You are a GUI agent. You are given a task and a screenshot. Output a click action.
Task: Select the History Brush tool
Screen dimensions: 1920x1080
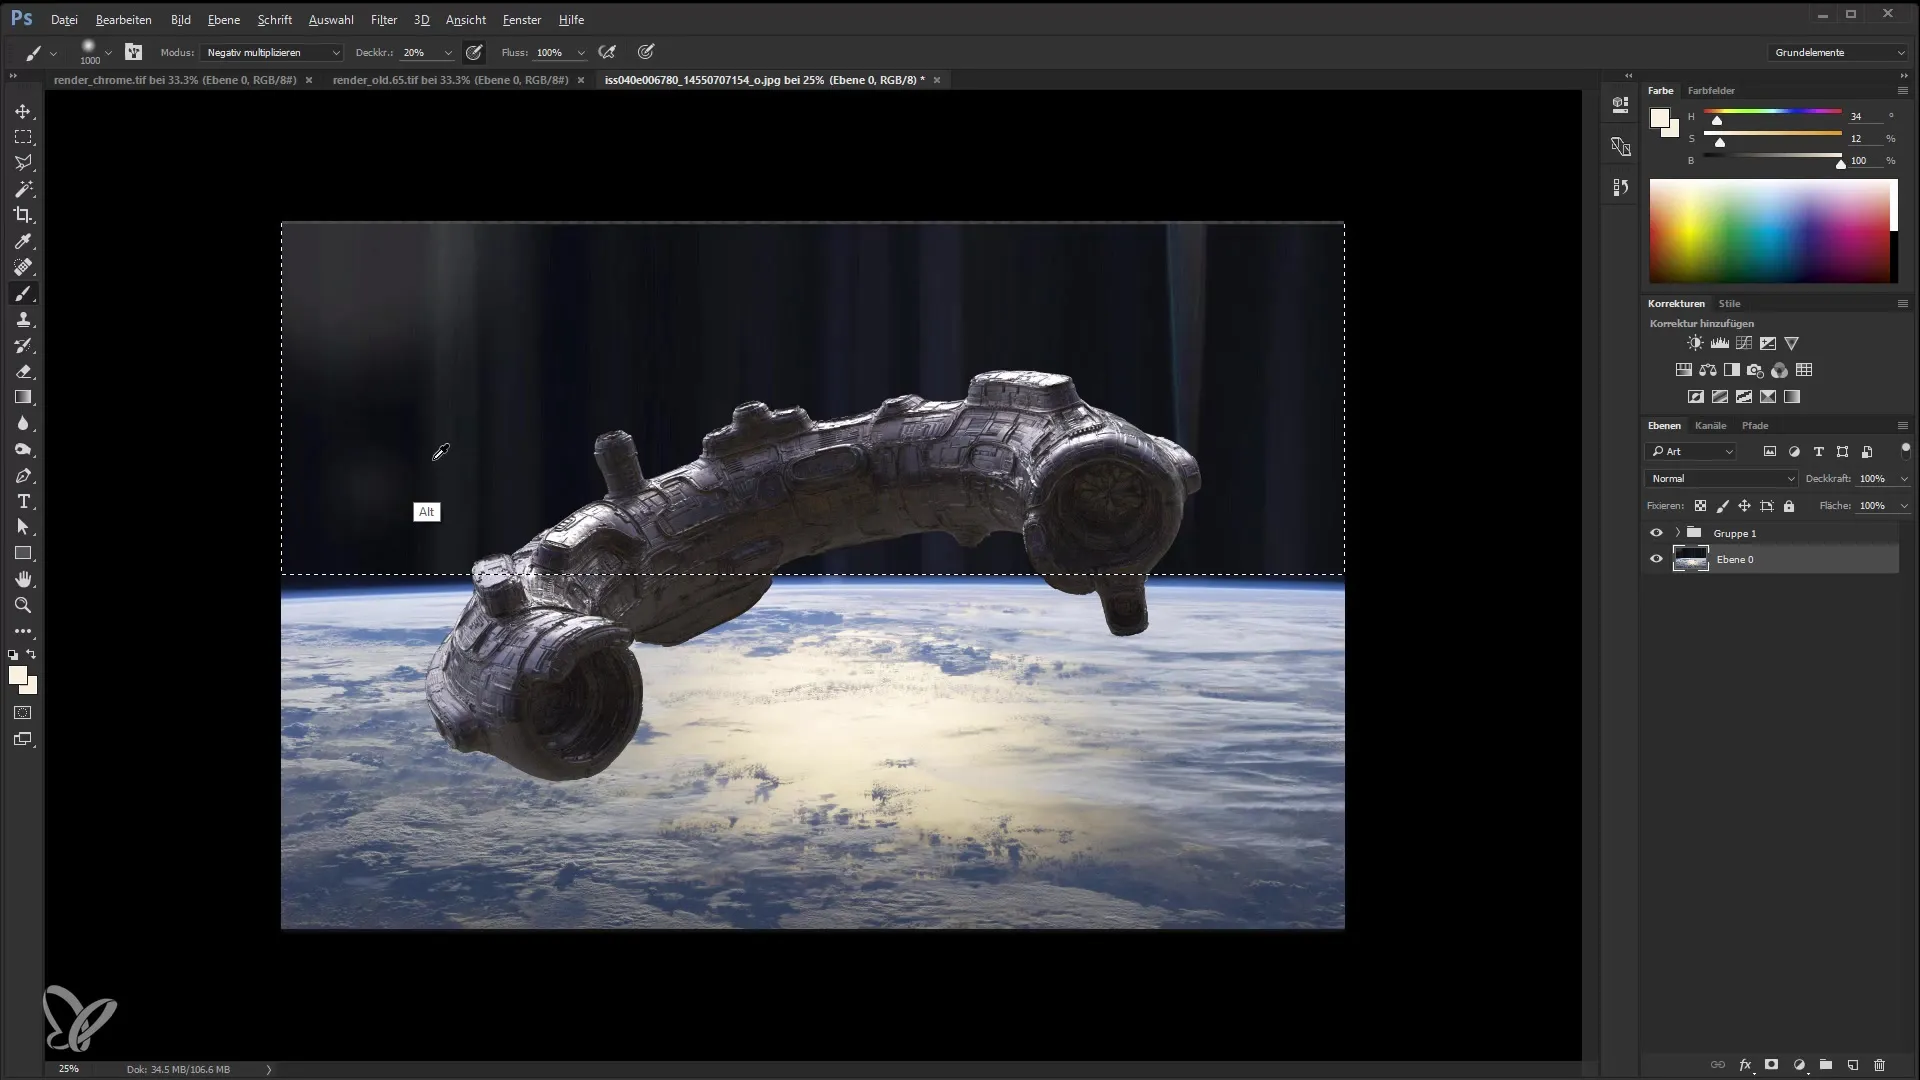point(23,345)
